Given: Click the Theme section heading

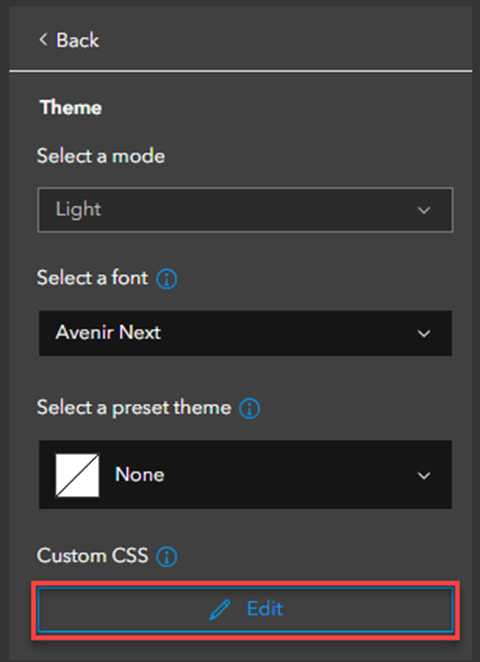Looking at the screenshot, I should [x=71, y=108].
